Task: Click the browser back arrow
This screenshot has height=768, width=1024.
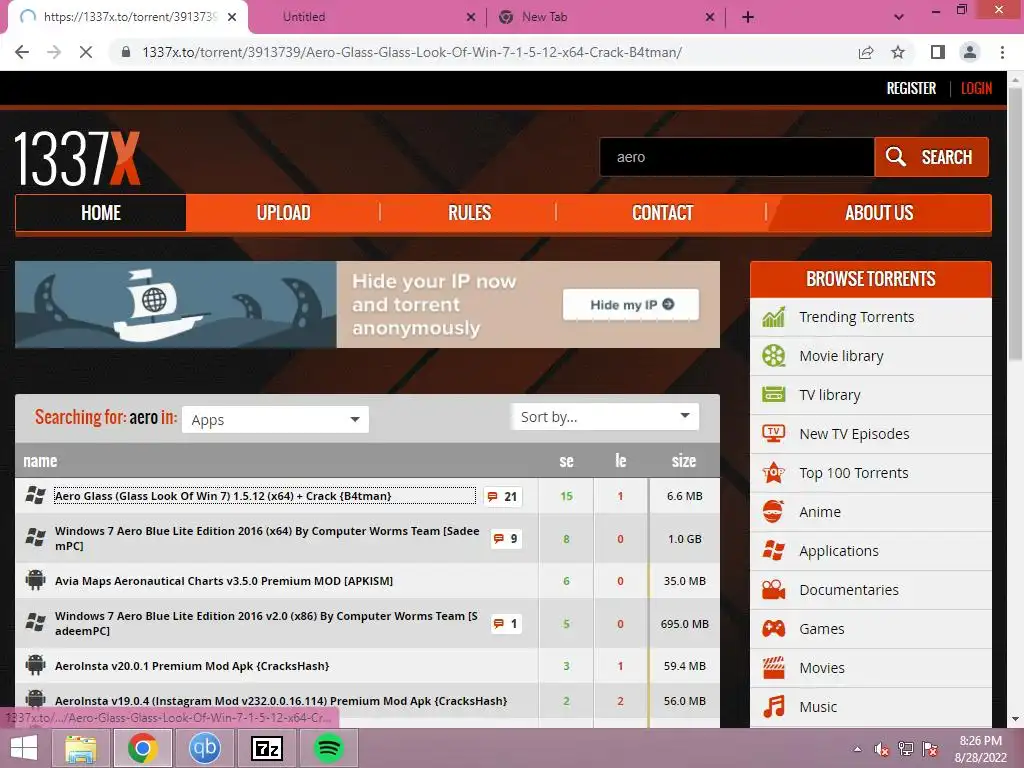Action: 22,52
